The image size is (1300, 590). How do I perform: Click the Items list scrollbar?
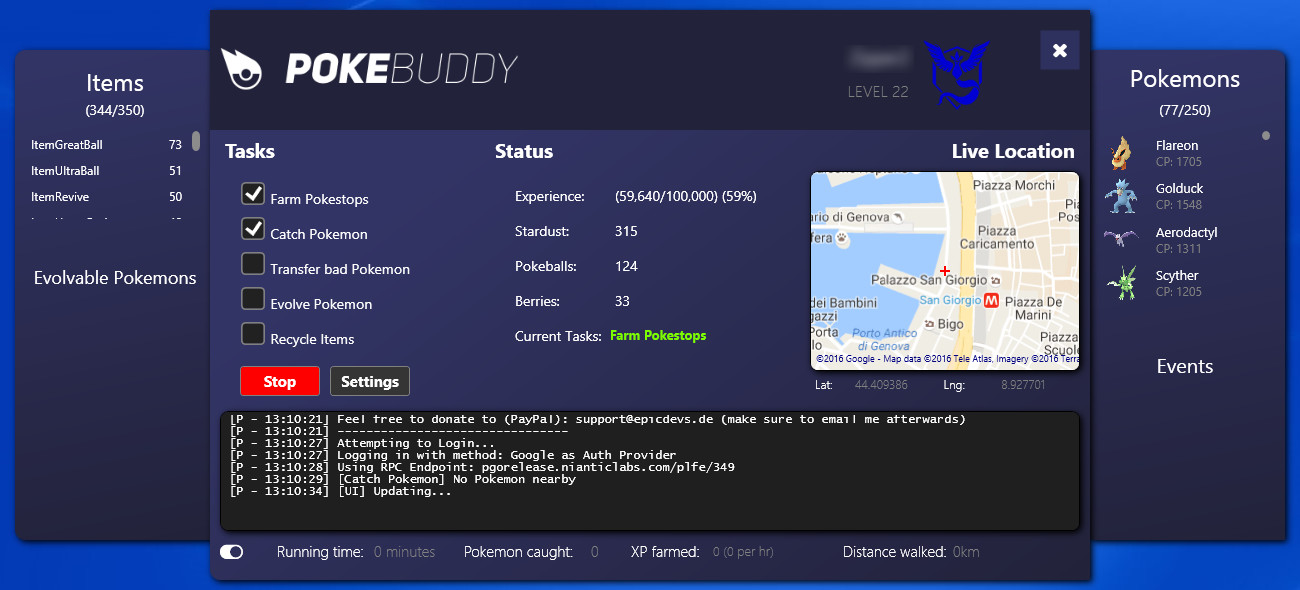[196, 141]
